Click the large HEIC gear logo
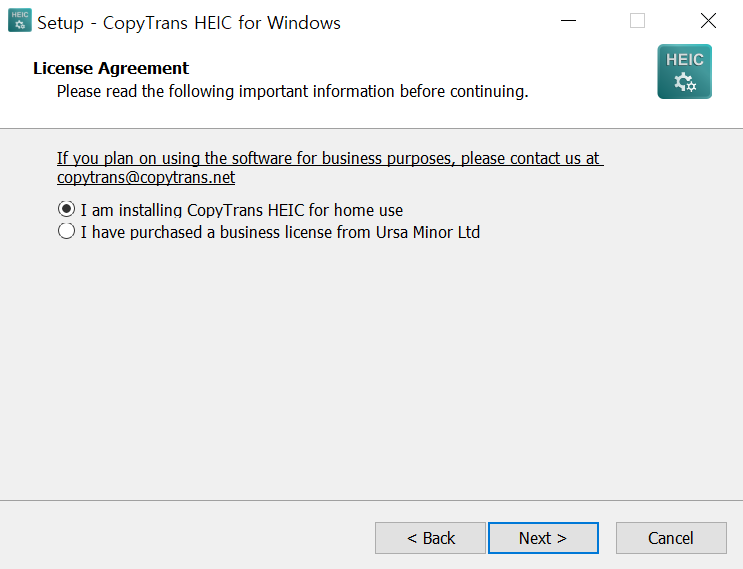The height and width of the screenshot is (569, 743). pyautogui.click(x=684, y=72)
